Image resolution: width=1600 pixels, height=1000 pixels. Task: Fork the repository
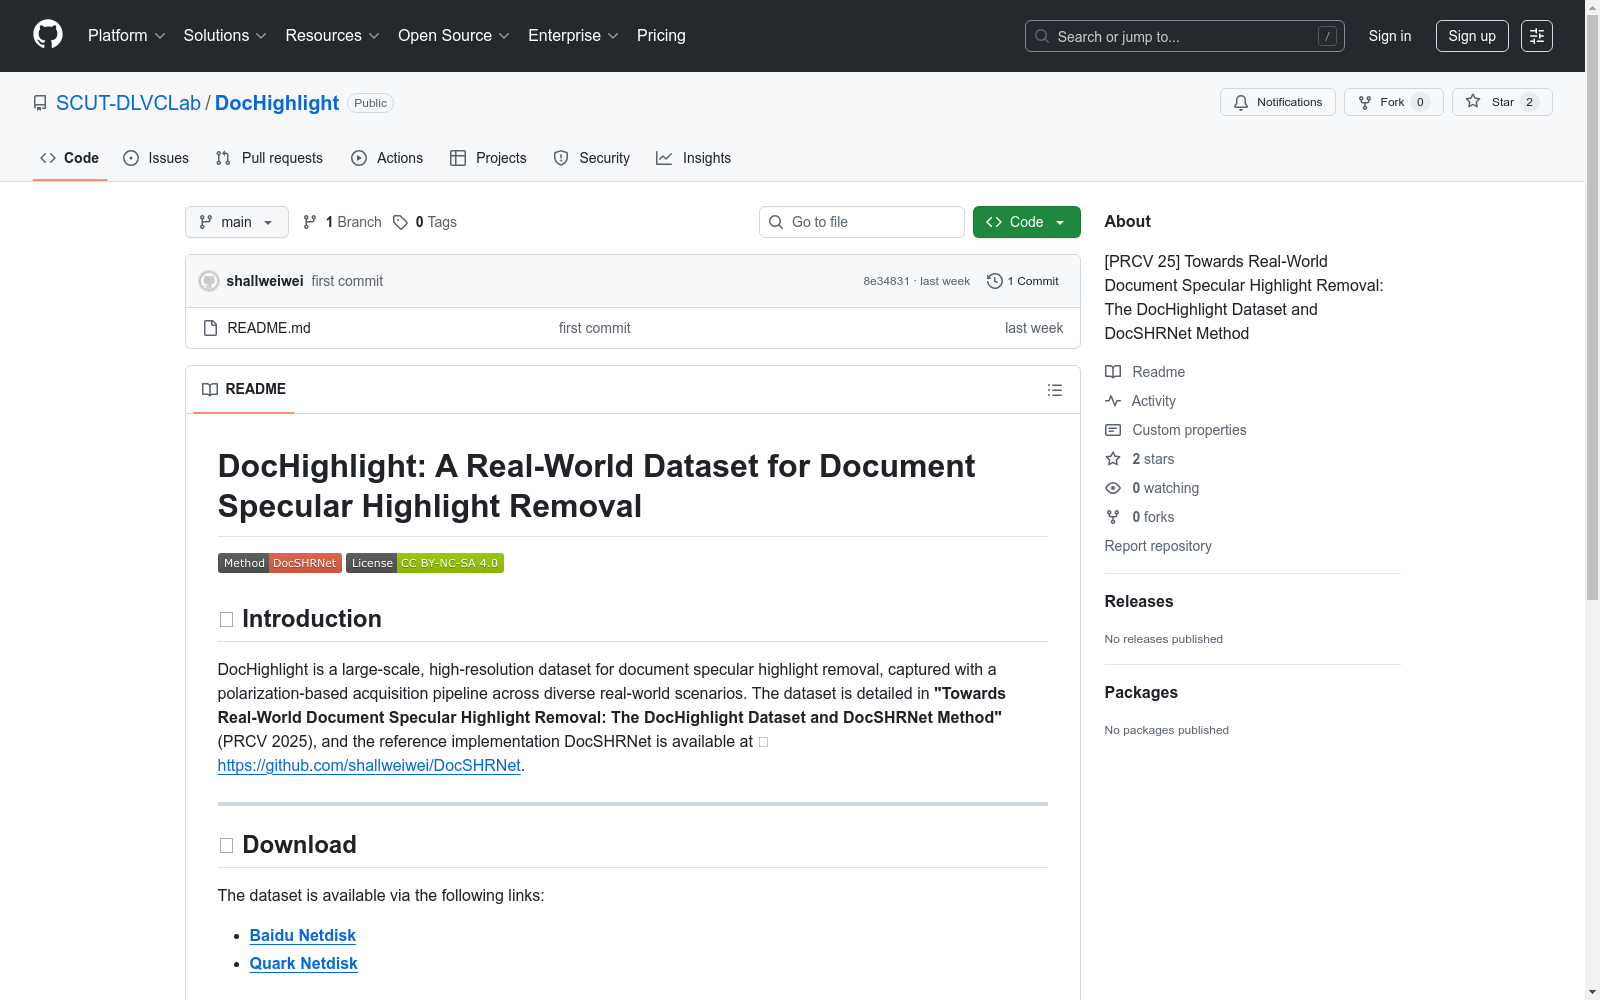1394,102
